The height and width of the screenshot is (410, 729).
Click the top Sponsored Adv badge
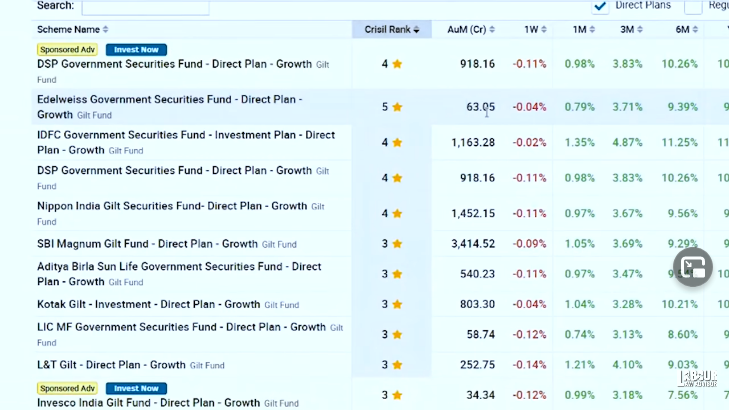coord(67,50)
